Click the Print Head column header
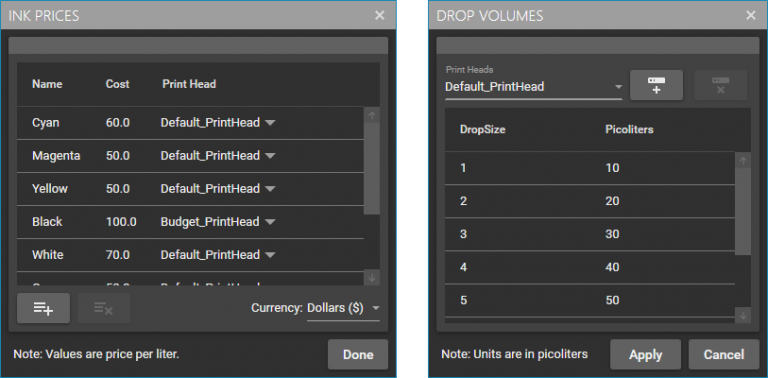 coord(189,84)
